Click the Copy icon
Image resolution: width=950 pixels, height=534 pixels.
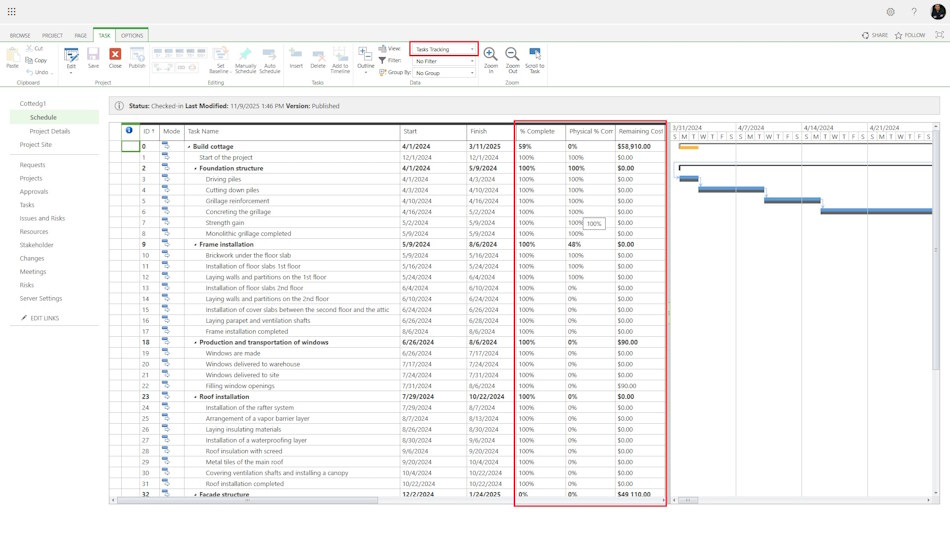(29, 60)
